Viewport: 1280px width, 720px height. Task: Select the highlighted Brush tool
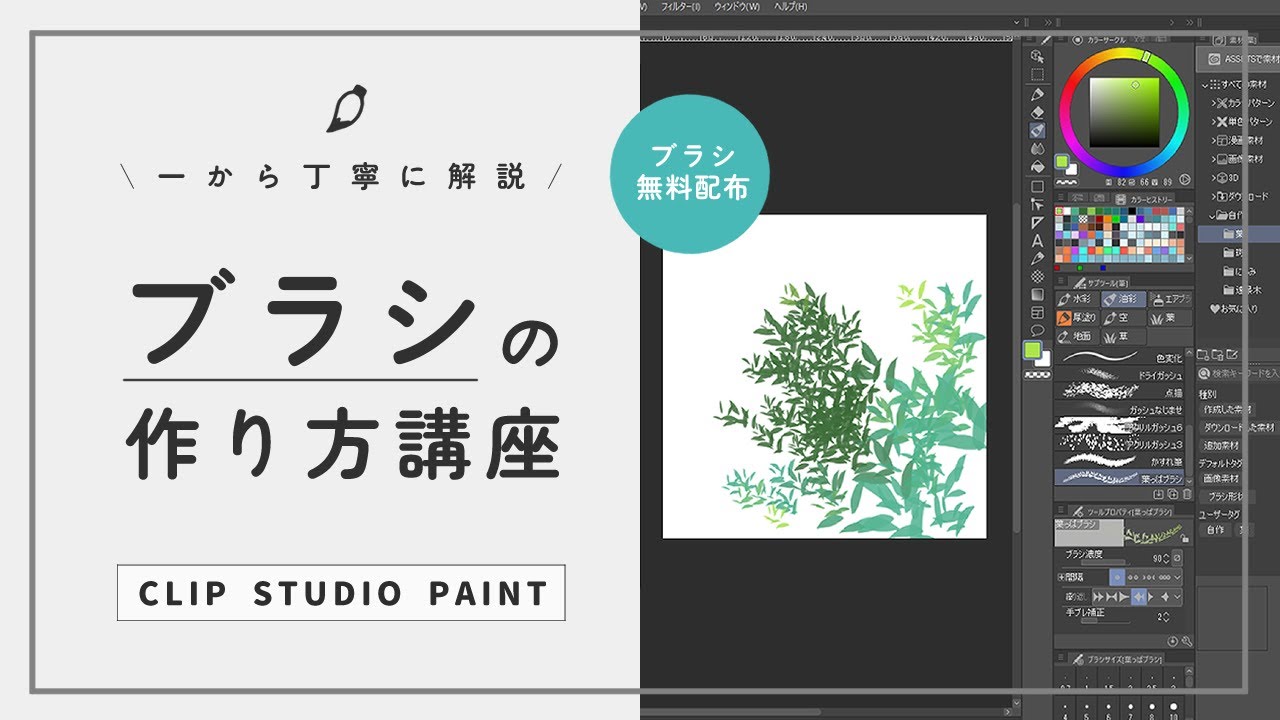pyautogui.click(x=1038, y=131)
